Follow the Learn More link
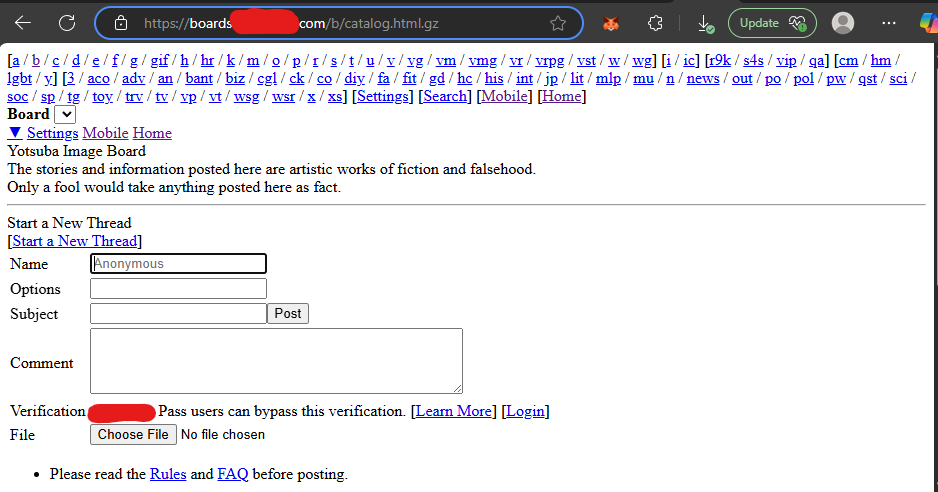The height and width of the screenshot is (492, 938). click(x=454, y=411)
